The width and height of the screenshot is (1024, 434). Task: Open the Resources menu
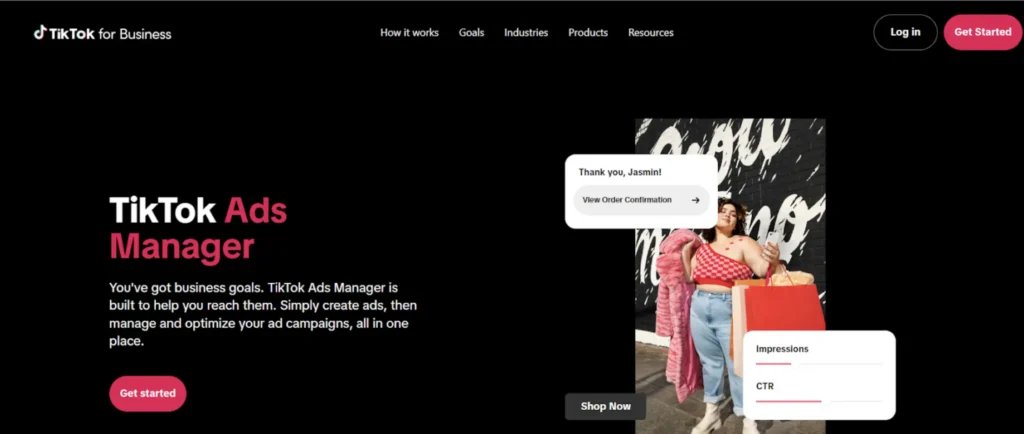[x=650, y=33]
